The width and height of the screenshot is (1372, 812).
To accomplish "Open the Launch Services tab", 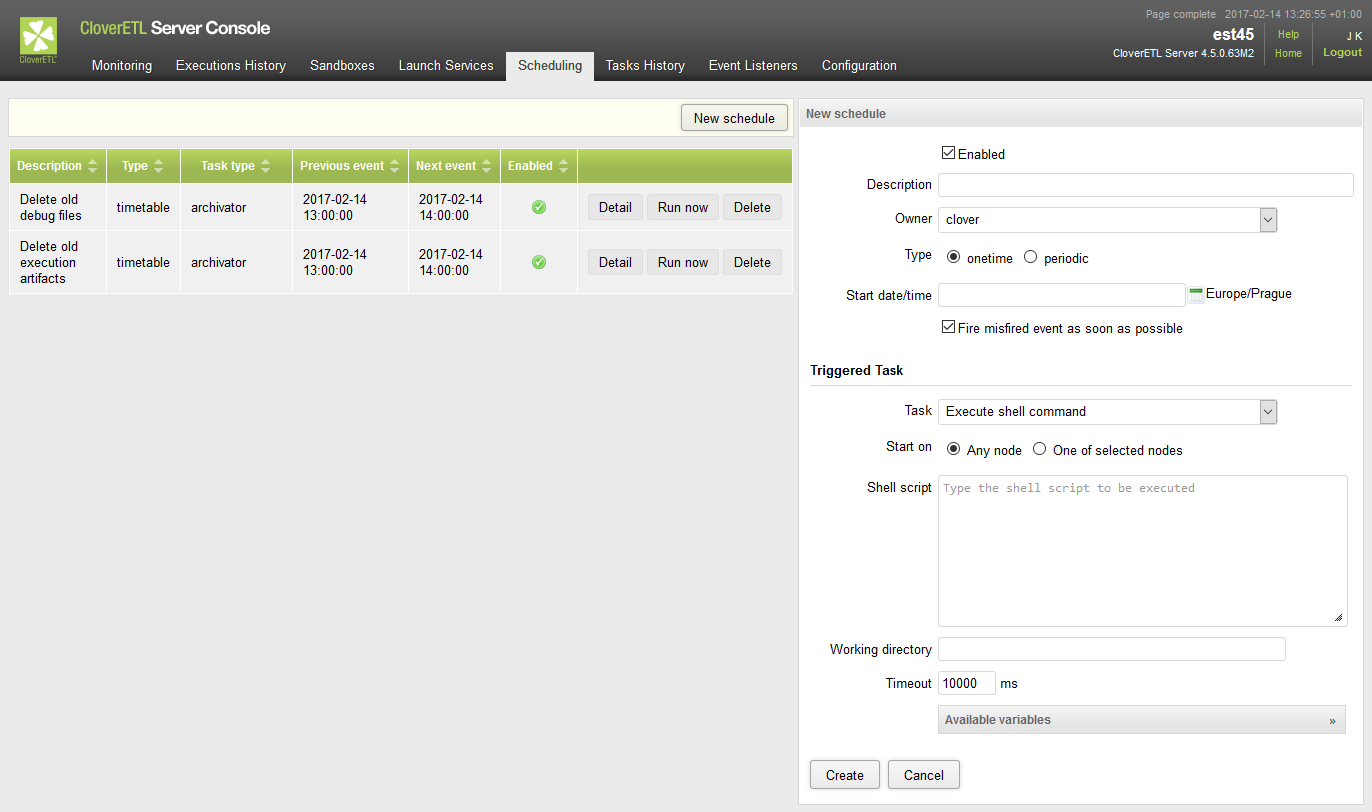I will click(446, 66).
